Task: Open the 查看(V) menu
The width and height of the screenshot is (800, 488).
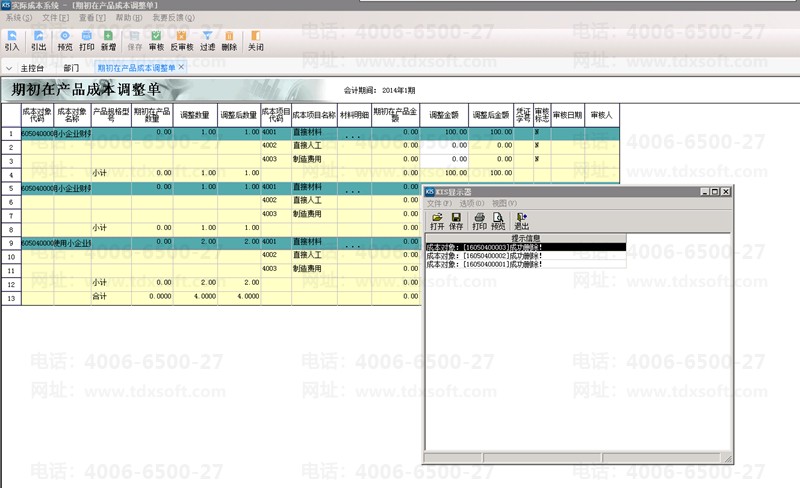Action: click(92, 17)
